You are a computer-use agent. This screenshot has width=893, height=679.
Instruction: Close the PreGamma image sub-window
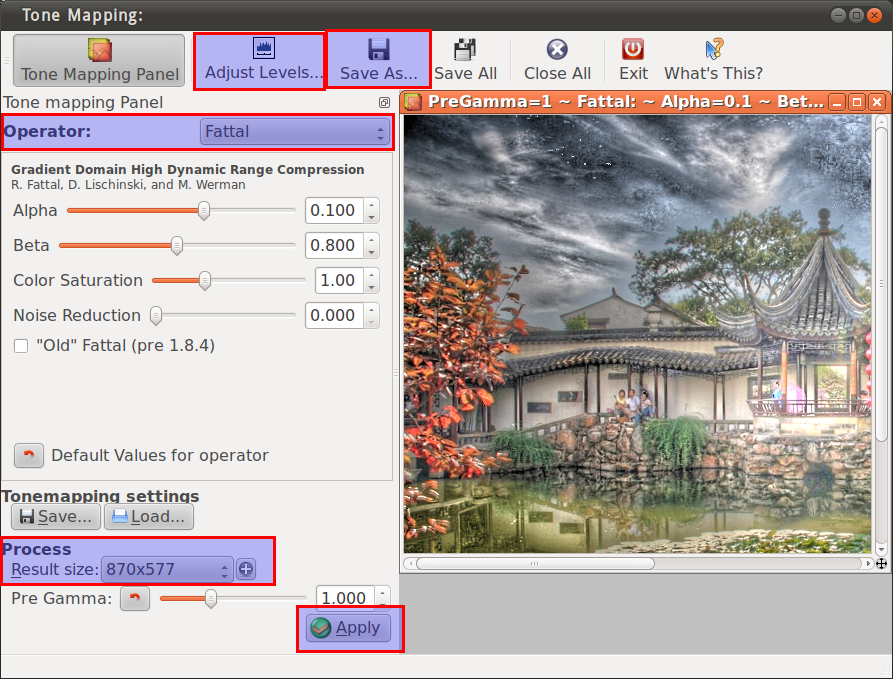(877, 103)
